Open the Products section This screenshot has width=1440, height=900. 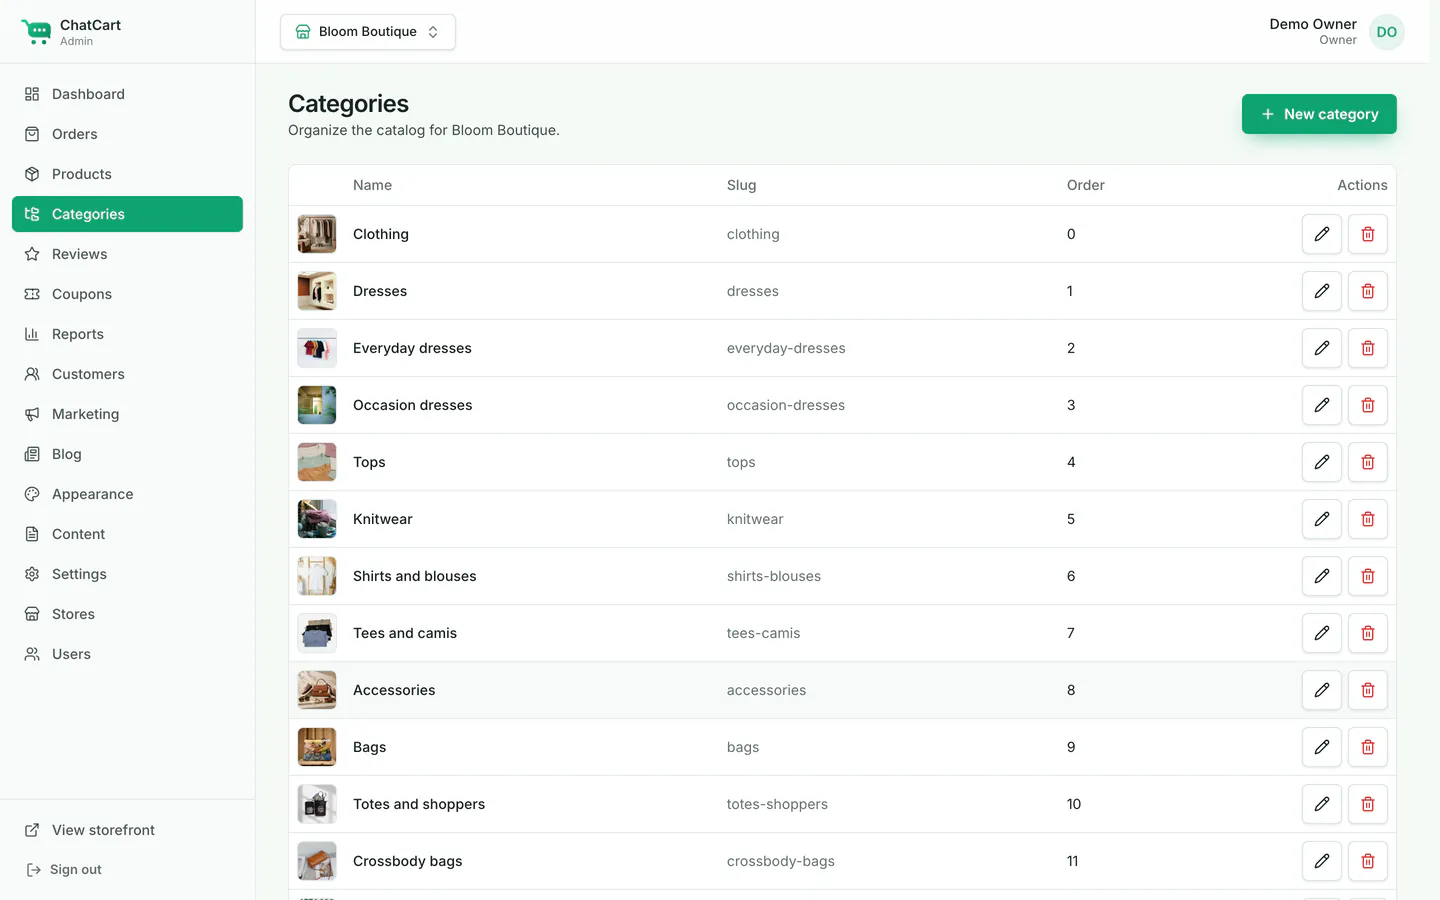click(x=127, y=174)
